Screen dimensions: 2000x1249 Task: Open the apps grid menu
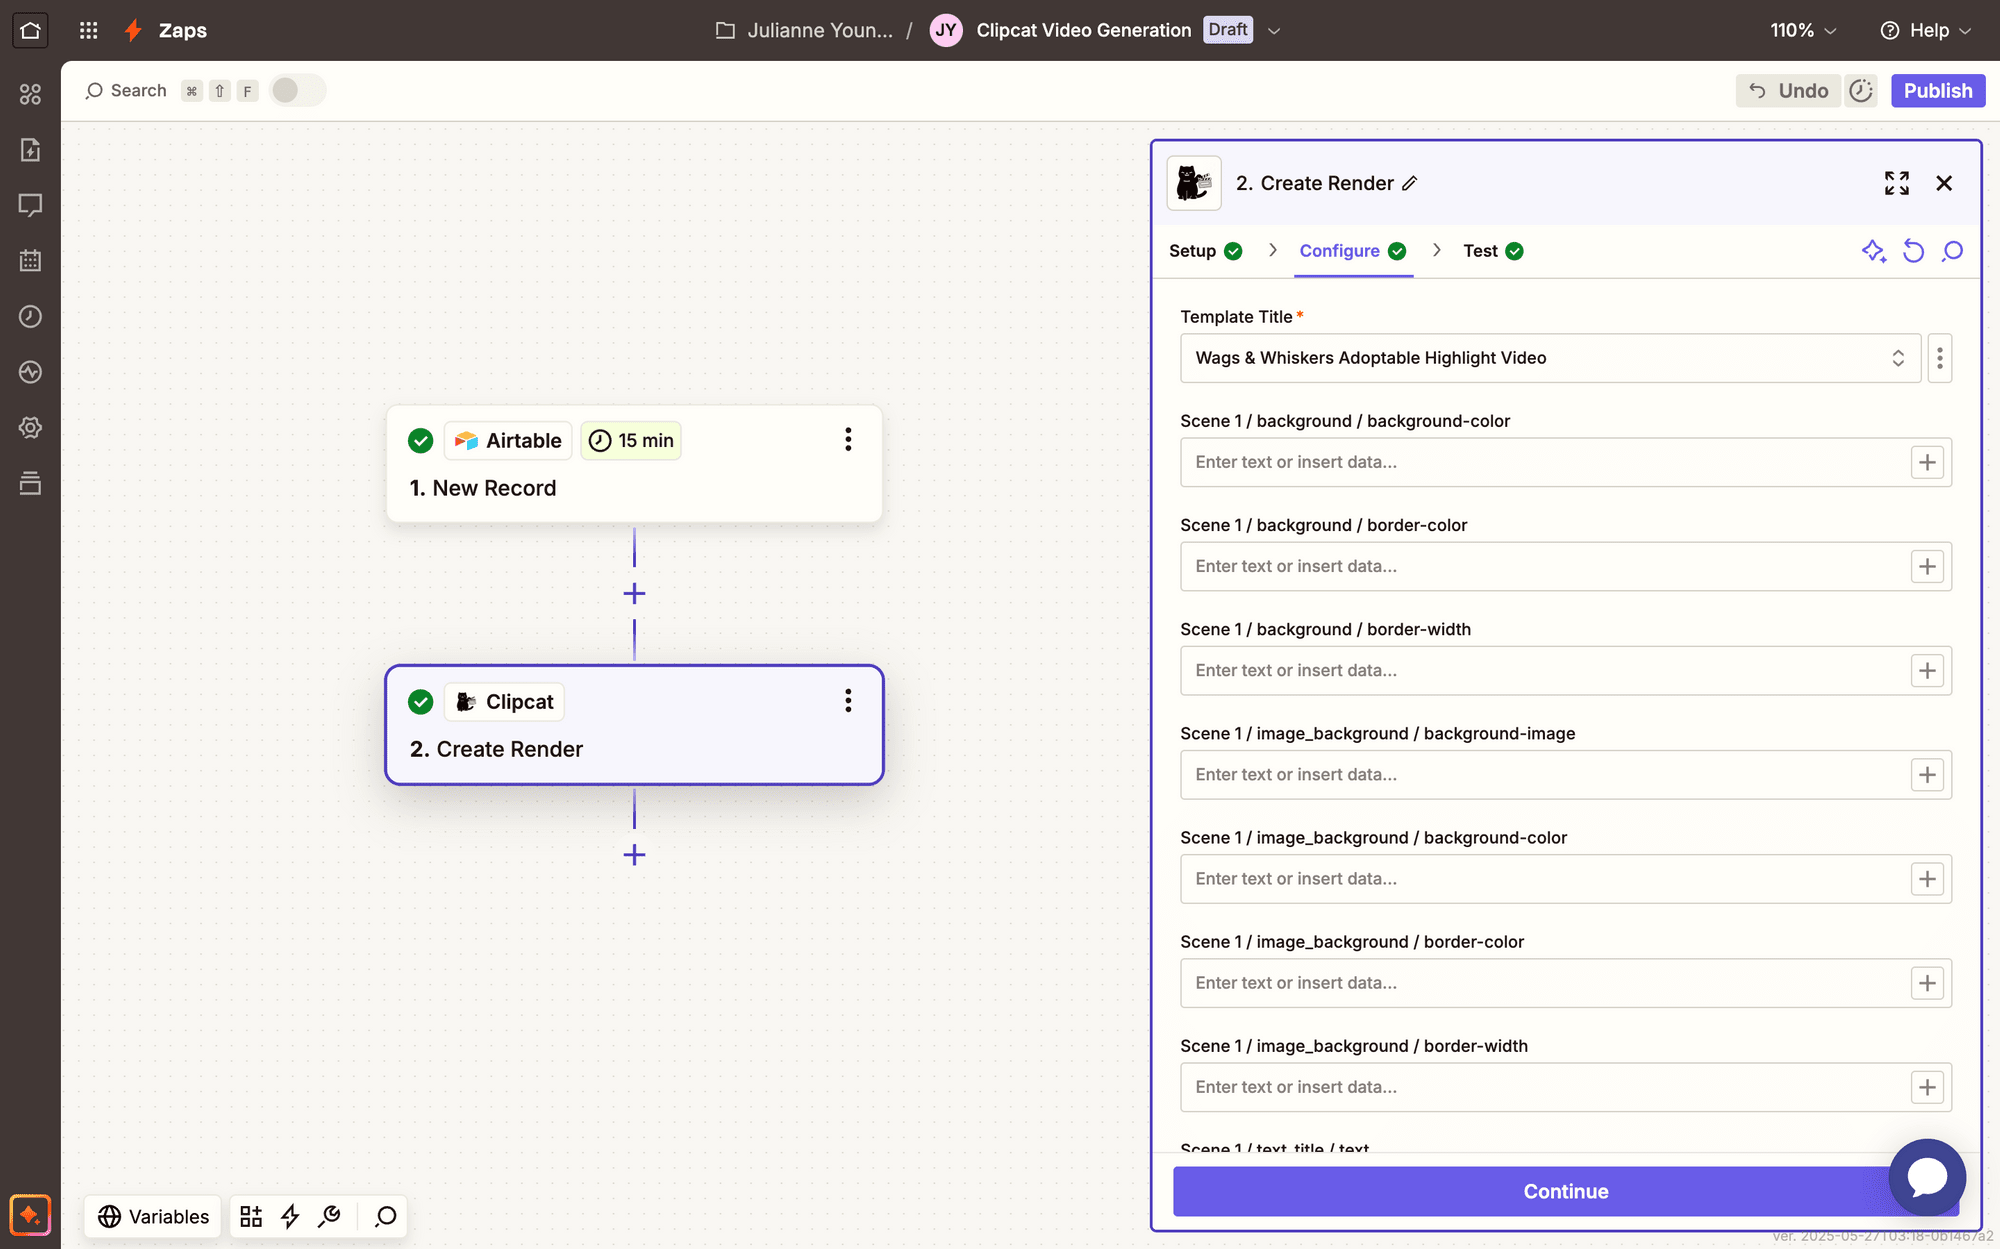point(88,30)
